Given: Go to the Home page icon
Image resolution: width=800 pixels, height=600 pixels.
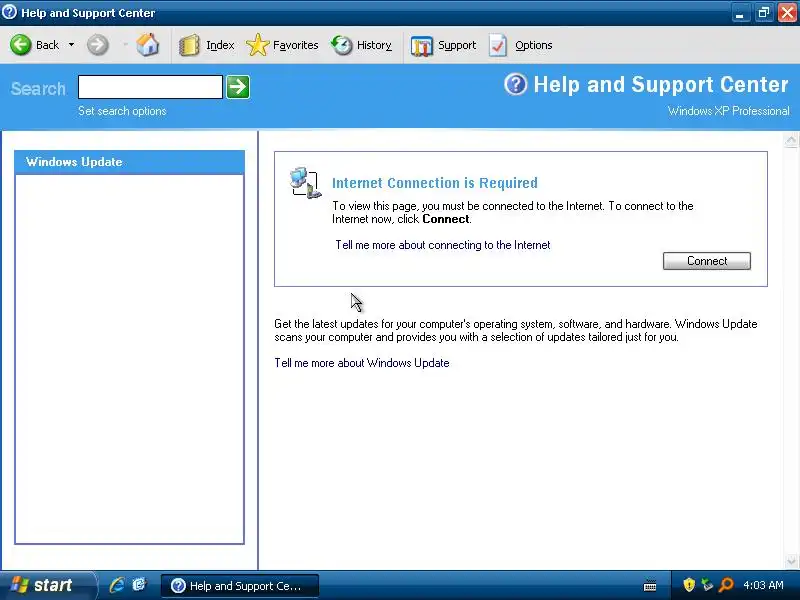Looking at the screenshot, I should pos(147,45).
